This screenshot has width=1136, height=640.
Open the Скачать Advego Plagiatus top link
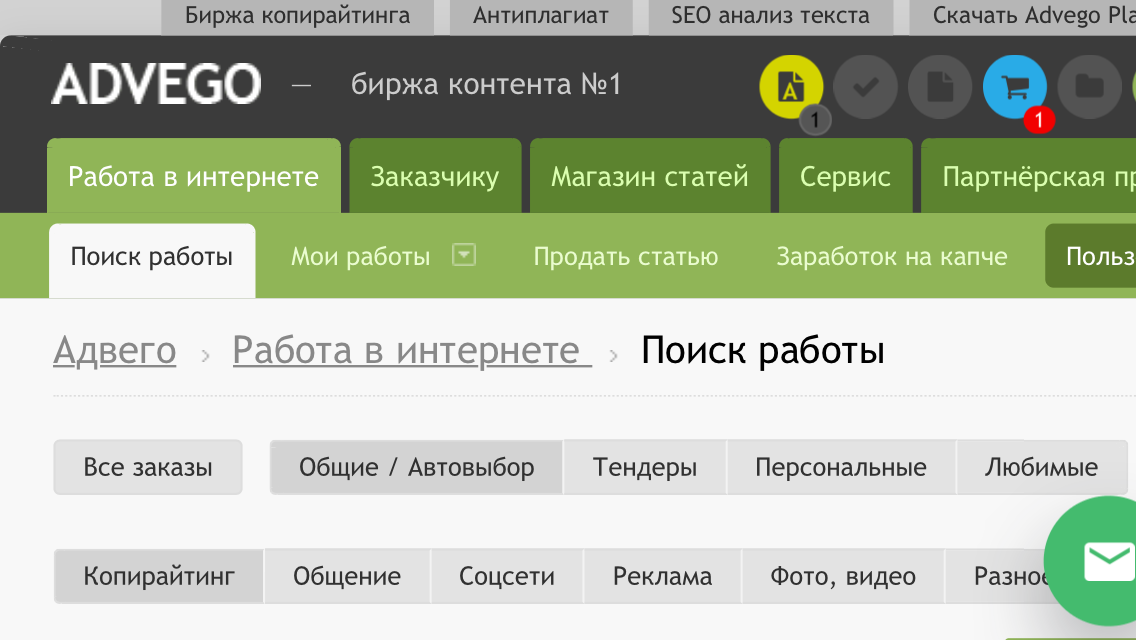(x=1023, y=16)
